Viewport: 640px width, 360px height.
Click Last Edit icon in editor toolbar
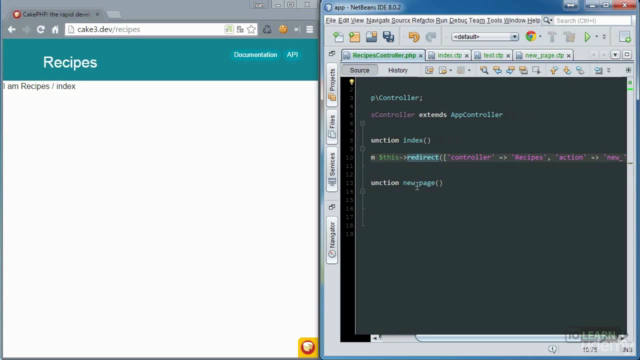[x=429, y=70]
